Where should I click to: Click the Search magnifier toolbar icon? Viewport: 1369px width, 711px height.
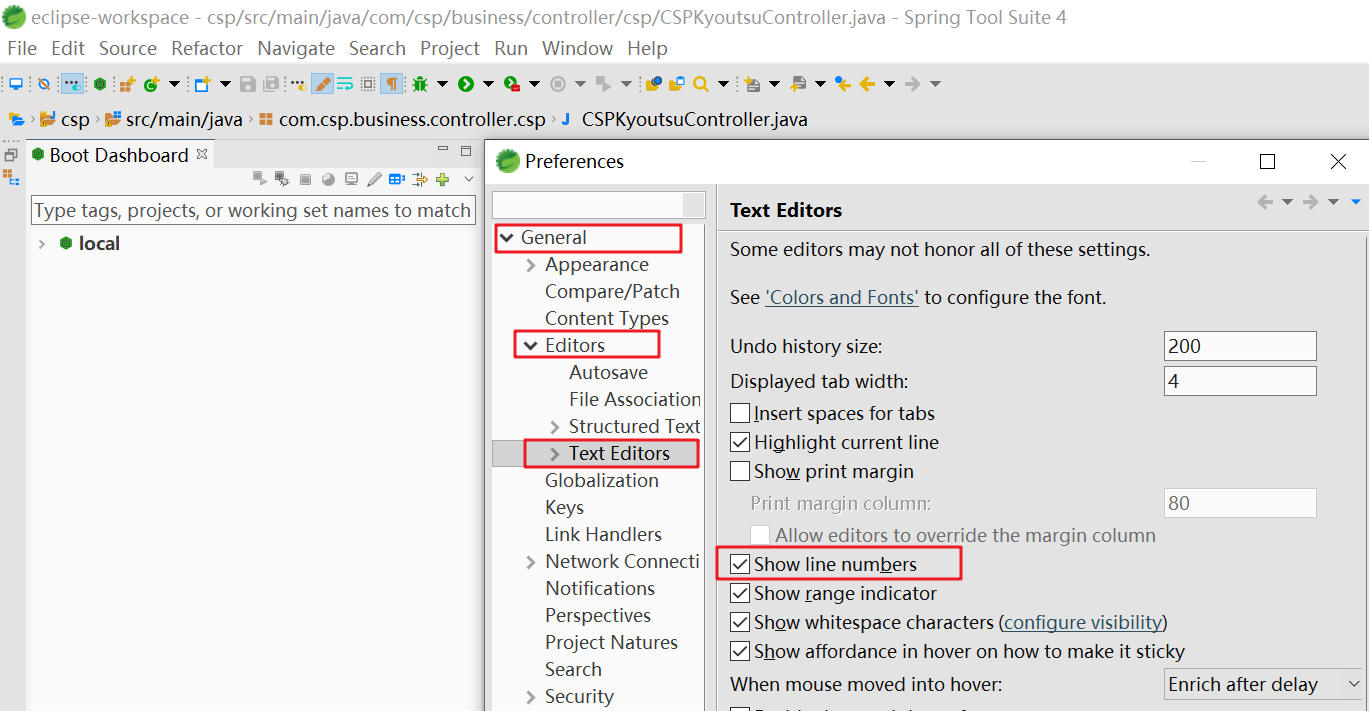click(701, 84)
